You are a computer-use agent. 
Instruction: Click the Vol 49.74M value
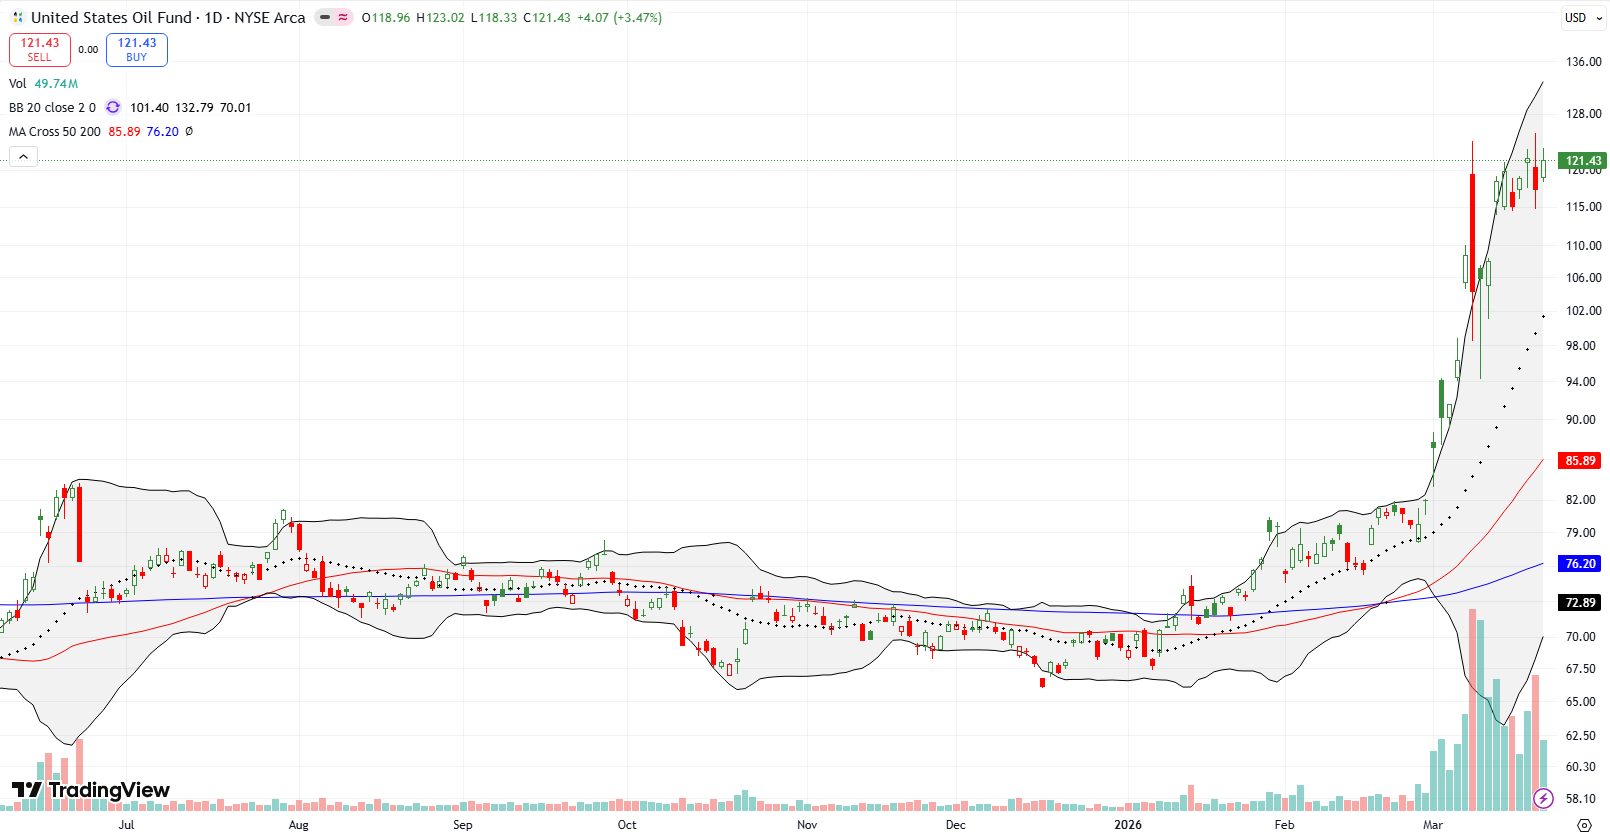click(x=56, y=83)
